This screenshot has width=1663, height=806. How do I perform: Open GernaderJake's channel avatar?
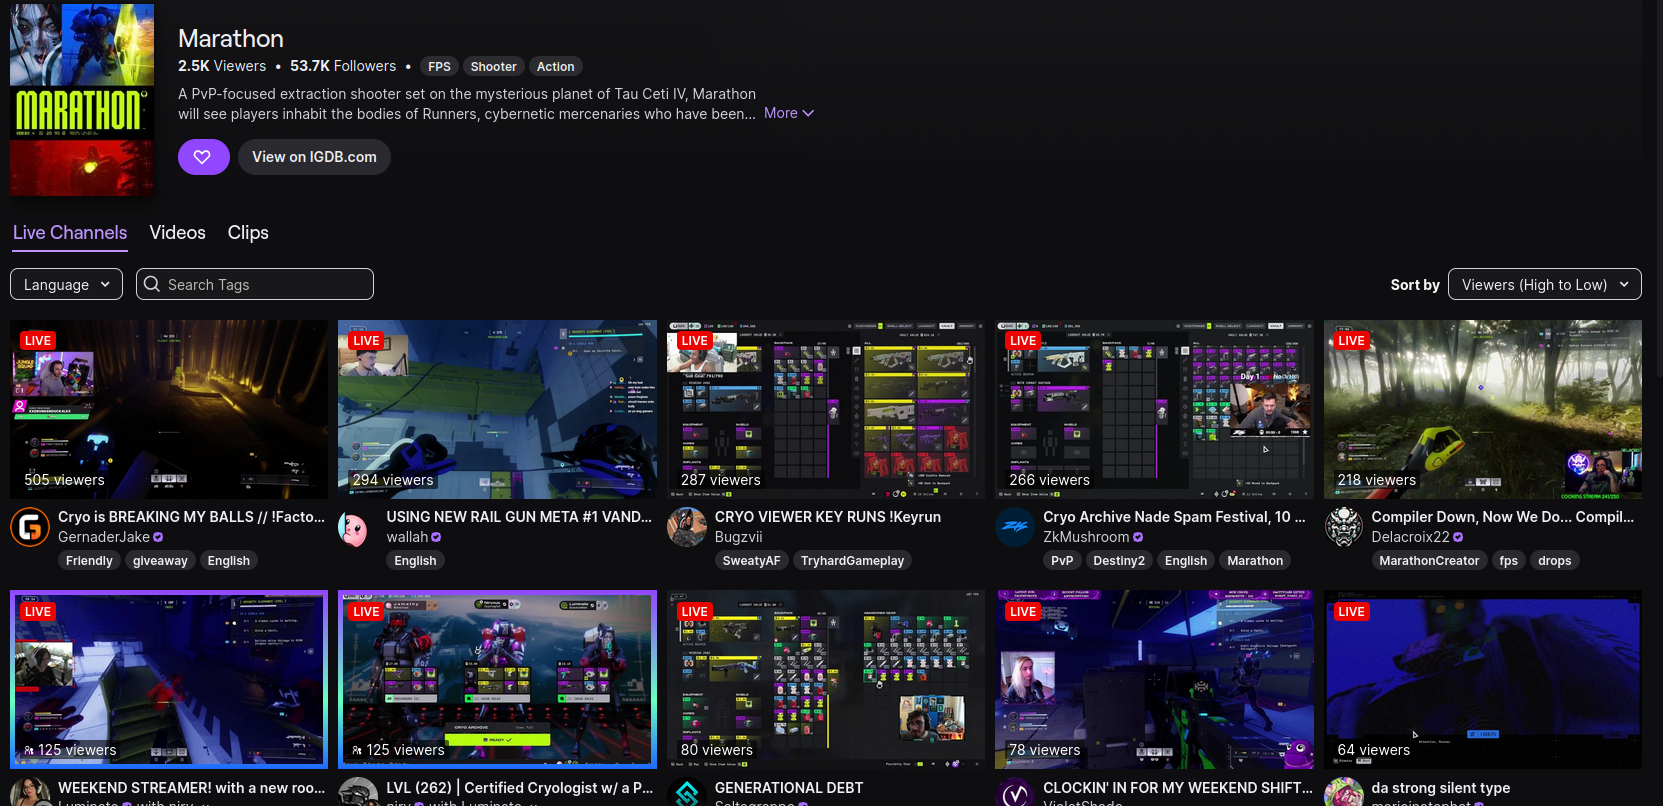30,527
